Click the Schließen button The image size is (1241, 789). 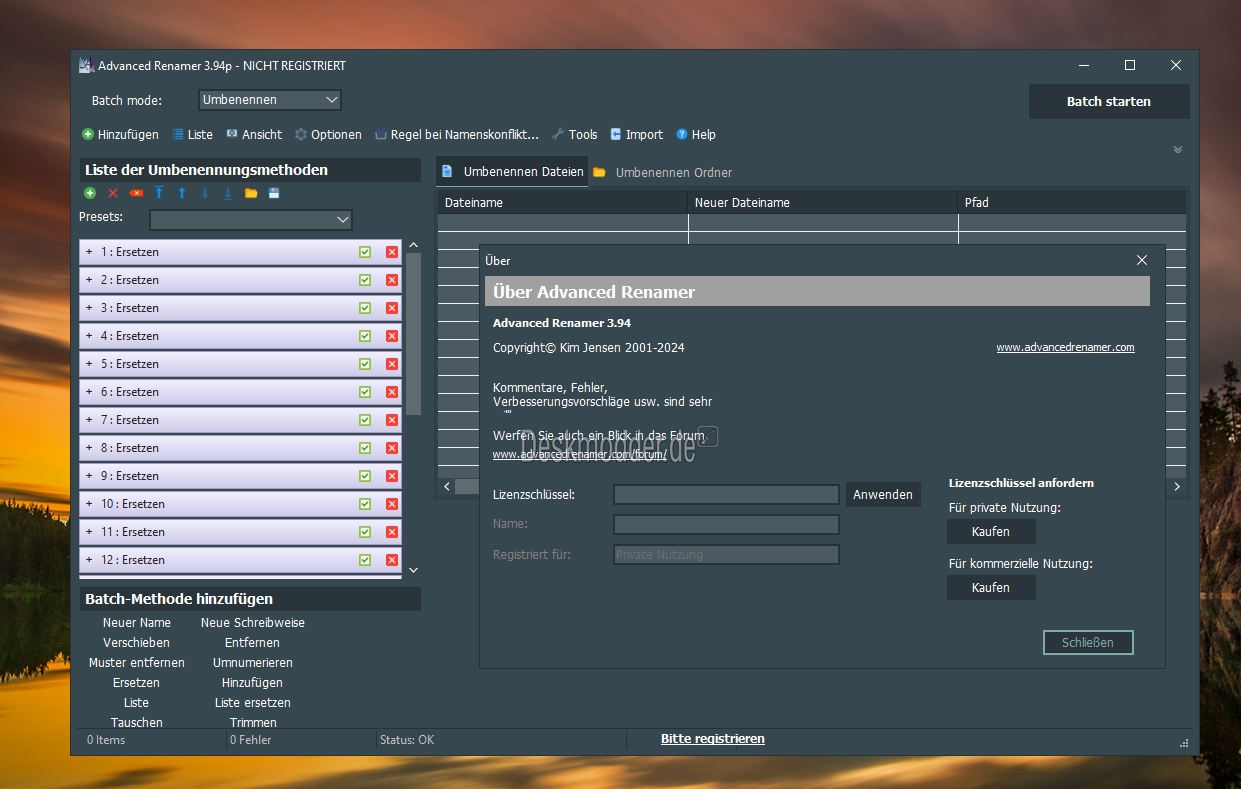1088,642
